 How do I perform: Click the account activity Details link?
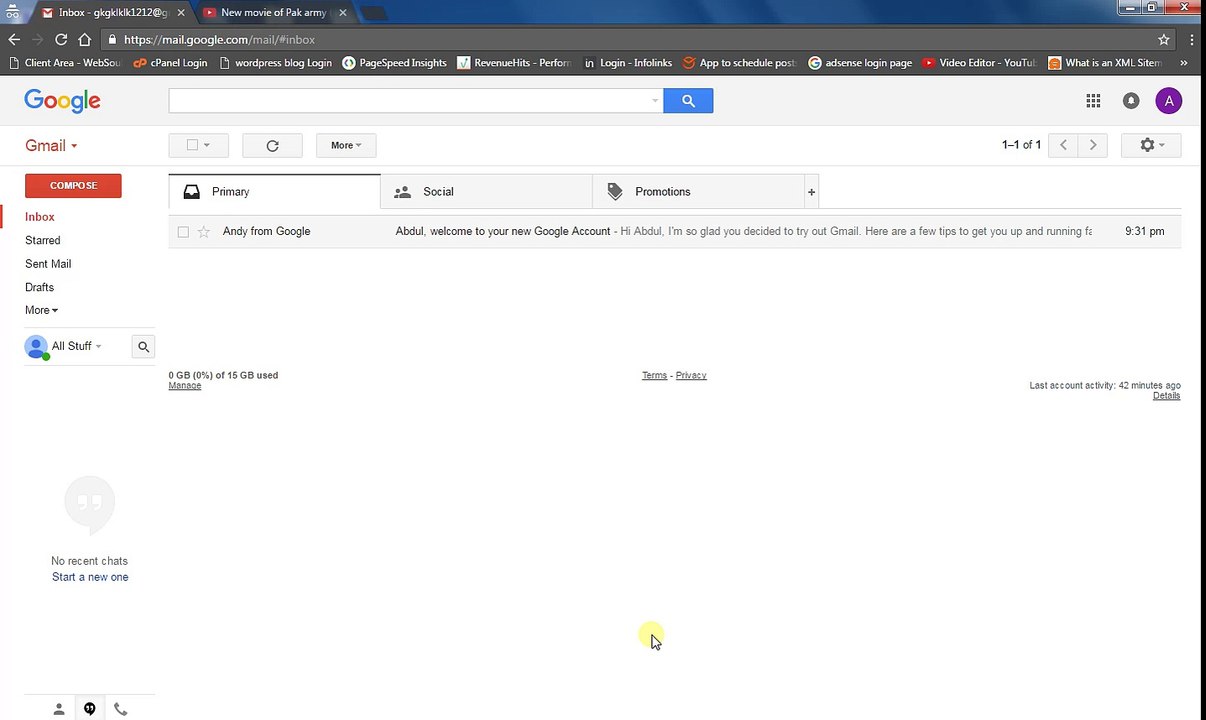tap(1166, 396)
